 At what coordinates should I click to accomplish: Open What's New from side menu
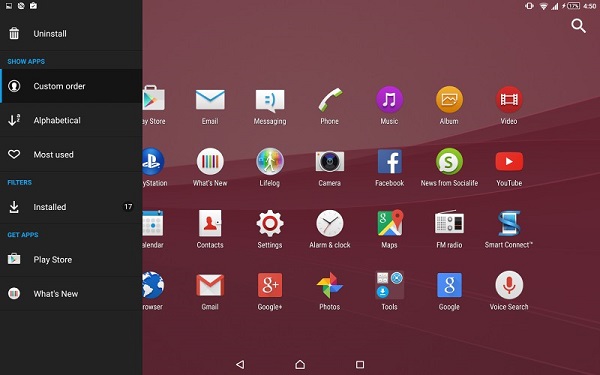(71, 294)
